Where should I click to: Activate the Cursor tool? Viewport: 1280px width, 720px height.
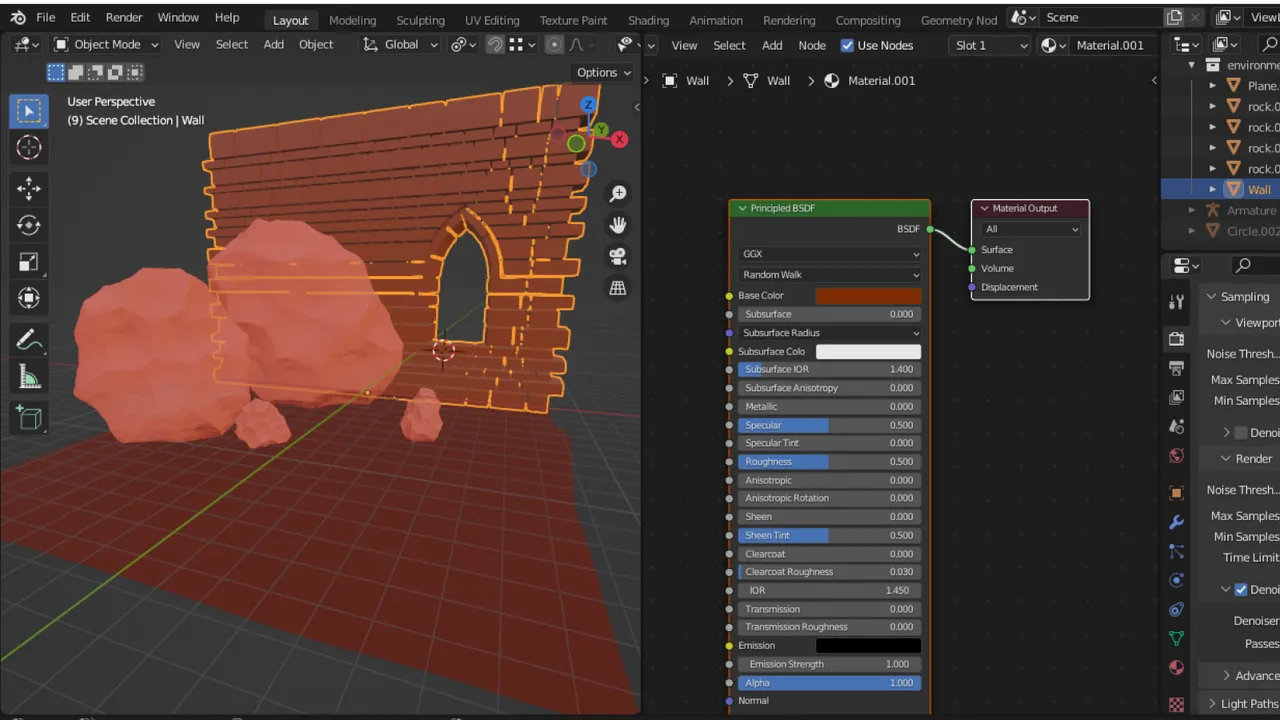coord(29,147)
